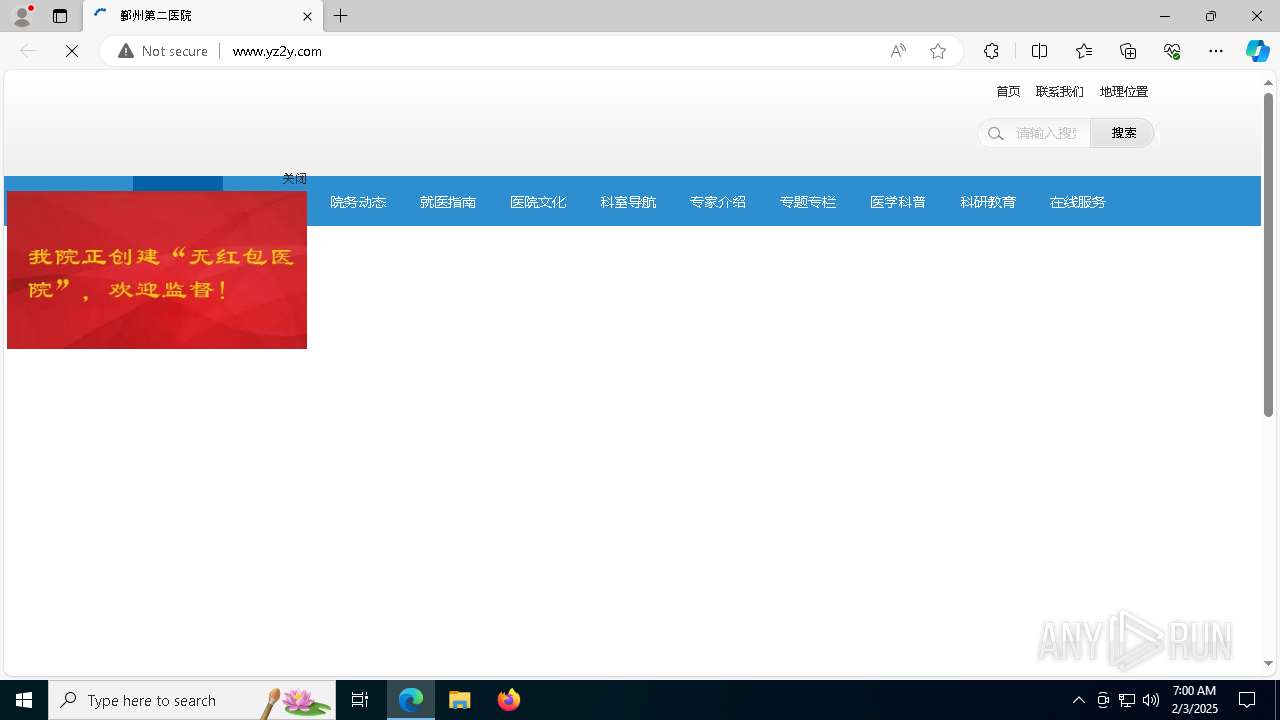Open the Collections panel
This screenshot has width=1280, height=720.
click(1128, 51)
